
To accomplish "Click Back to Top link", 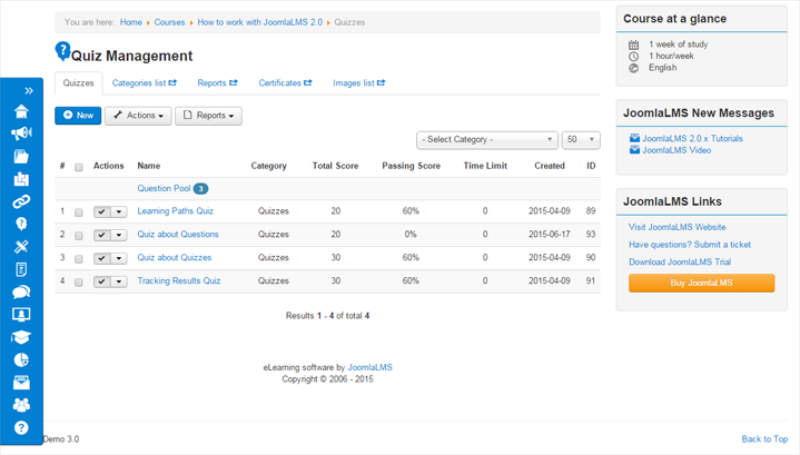I will click(765, 439).
